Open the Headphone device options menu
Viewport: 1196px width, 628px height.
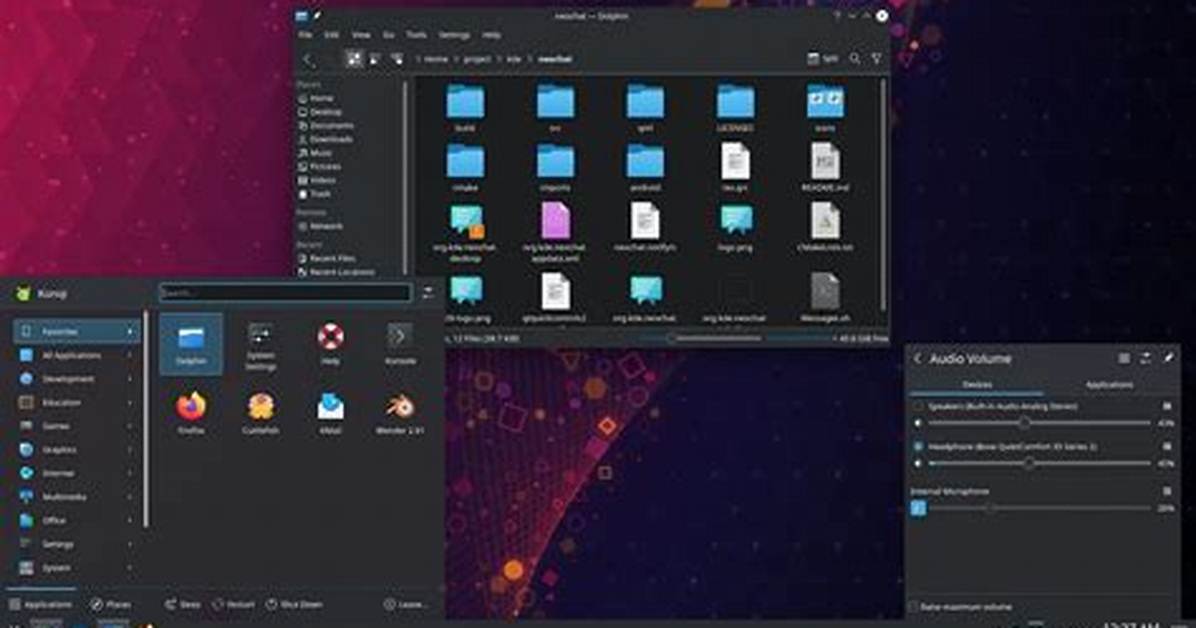click(1167, 446)
